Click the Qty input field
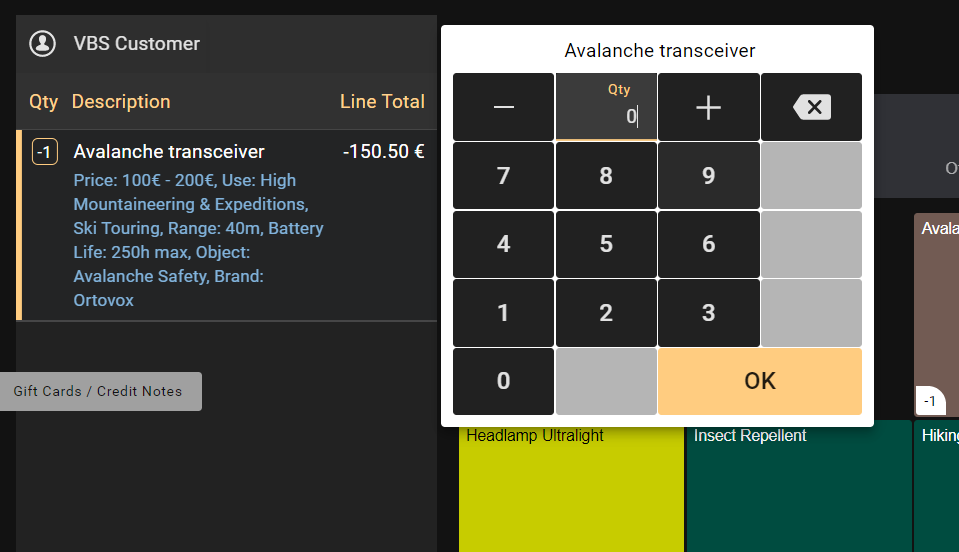The height and width of the screenshot is (552, 959). (x=606, y=108)
